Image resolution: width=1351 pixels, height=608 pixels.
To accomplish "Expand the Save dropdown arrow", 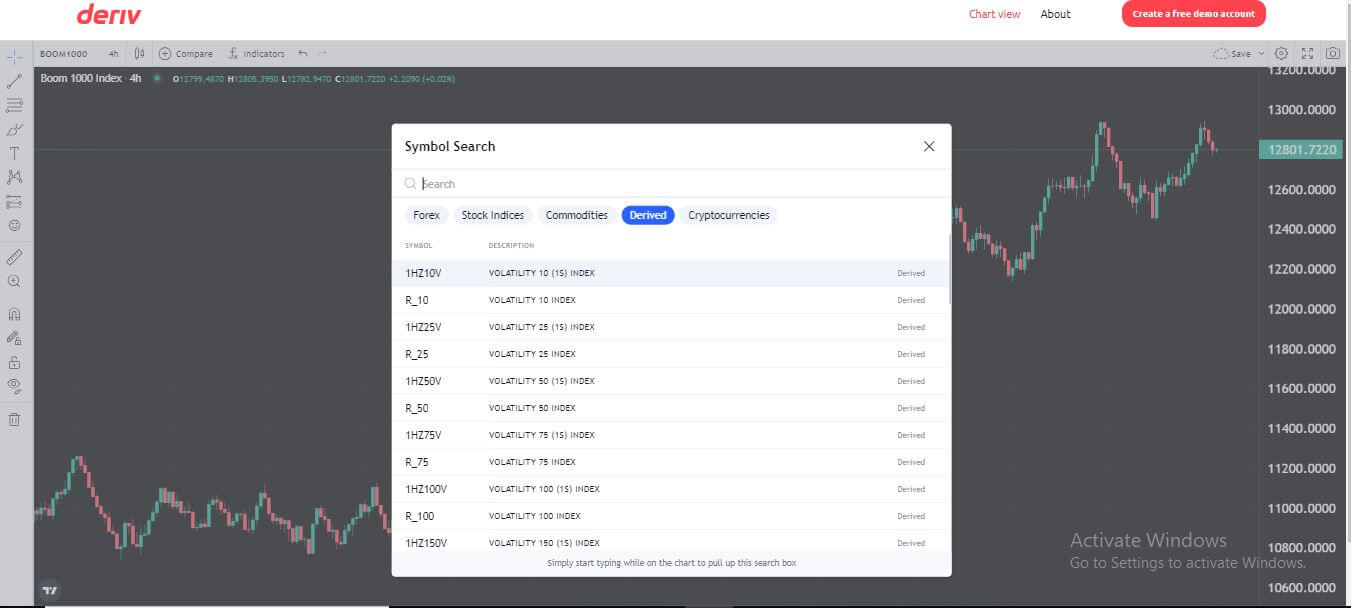I will coord(1261,54).
